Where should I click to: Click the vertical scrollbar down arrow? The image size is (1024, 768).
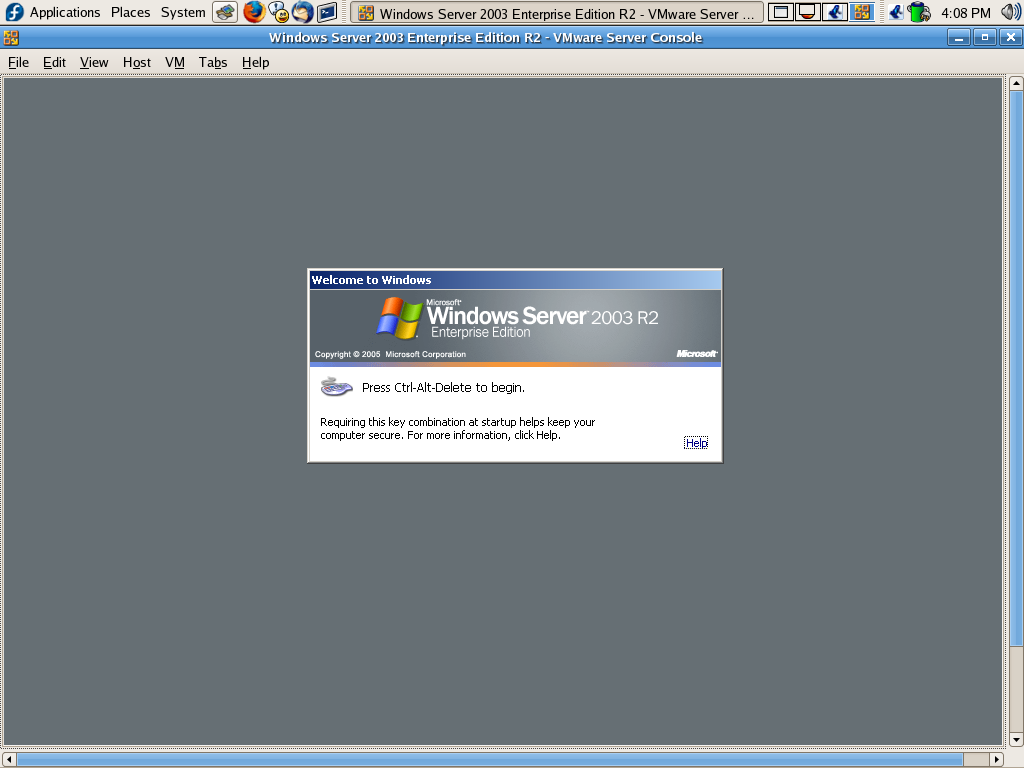(x=1016, y=739)
